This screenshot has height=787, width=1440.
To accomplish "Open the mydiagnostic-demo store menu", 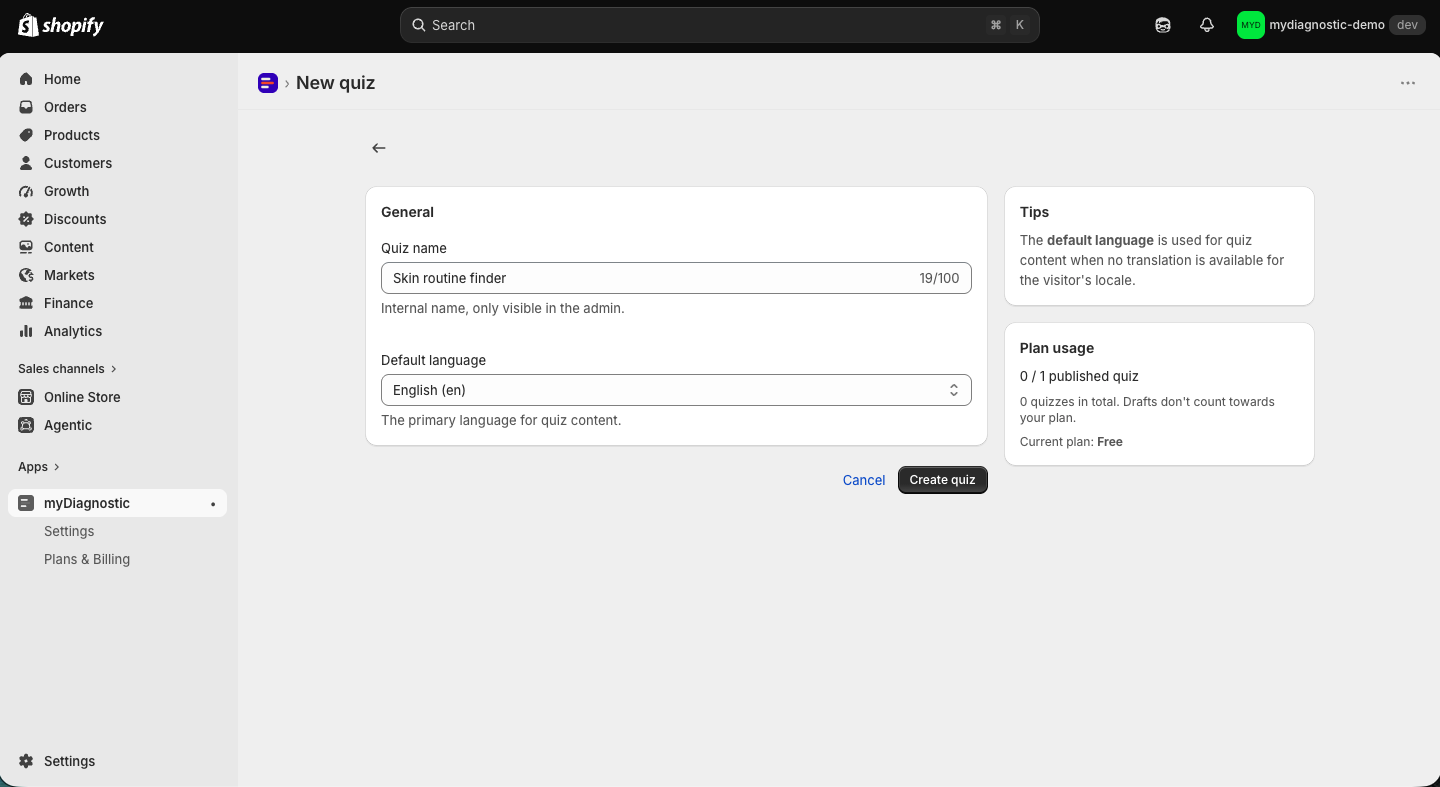I will click(x=1330, y=25).
